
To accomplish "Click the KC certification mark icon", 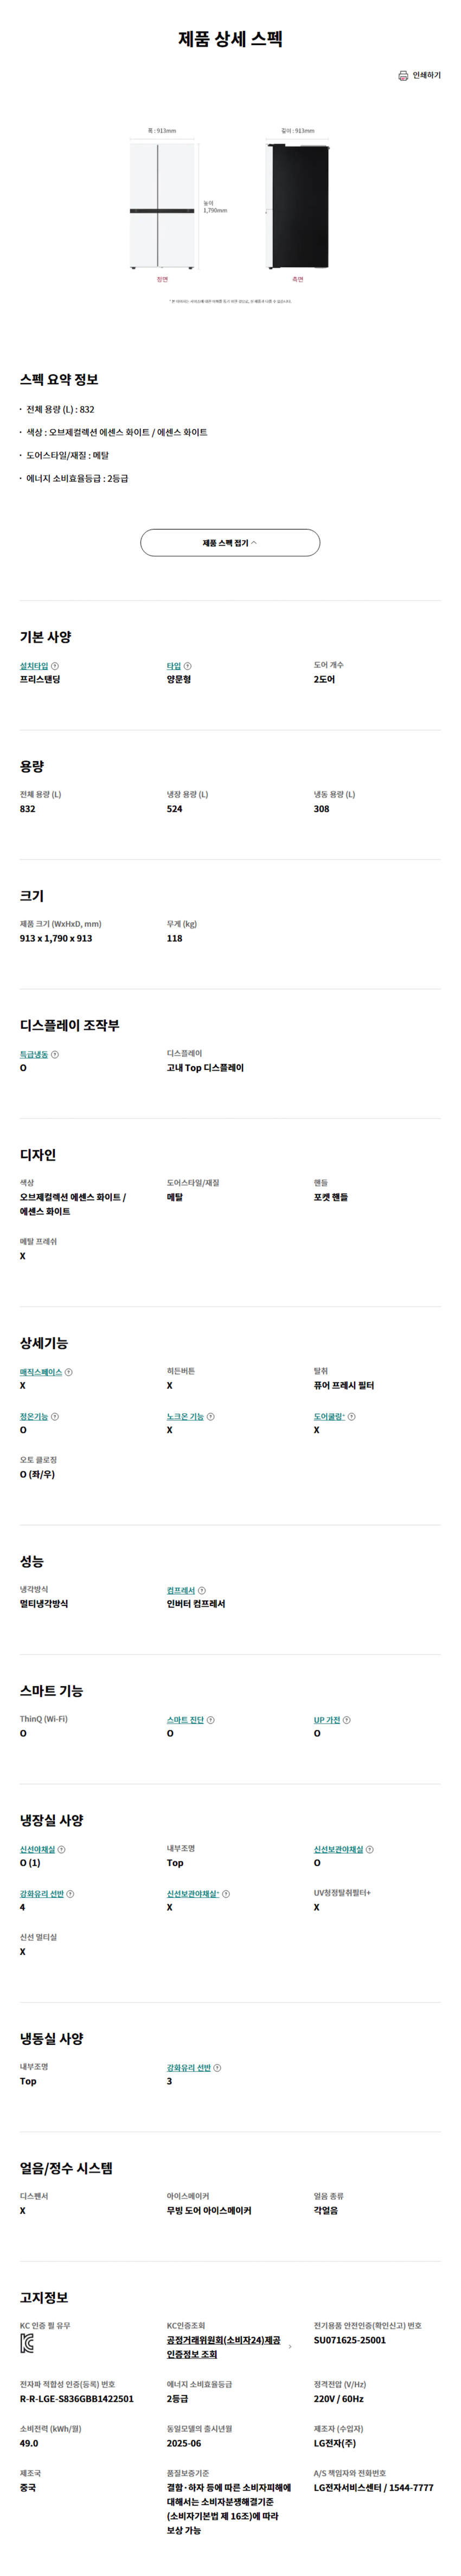I will point(27,2344).
